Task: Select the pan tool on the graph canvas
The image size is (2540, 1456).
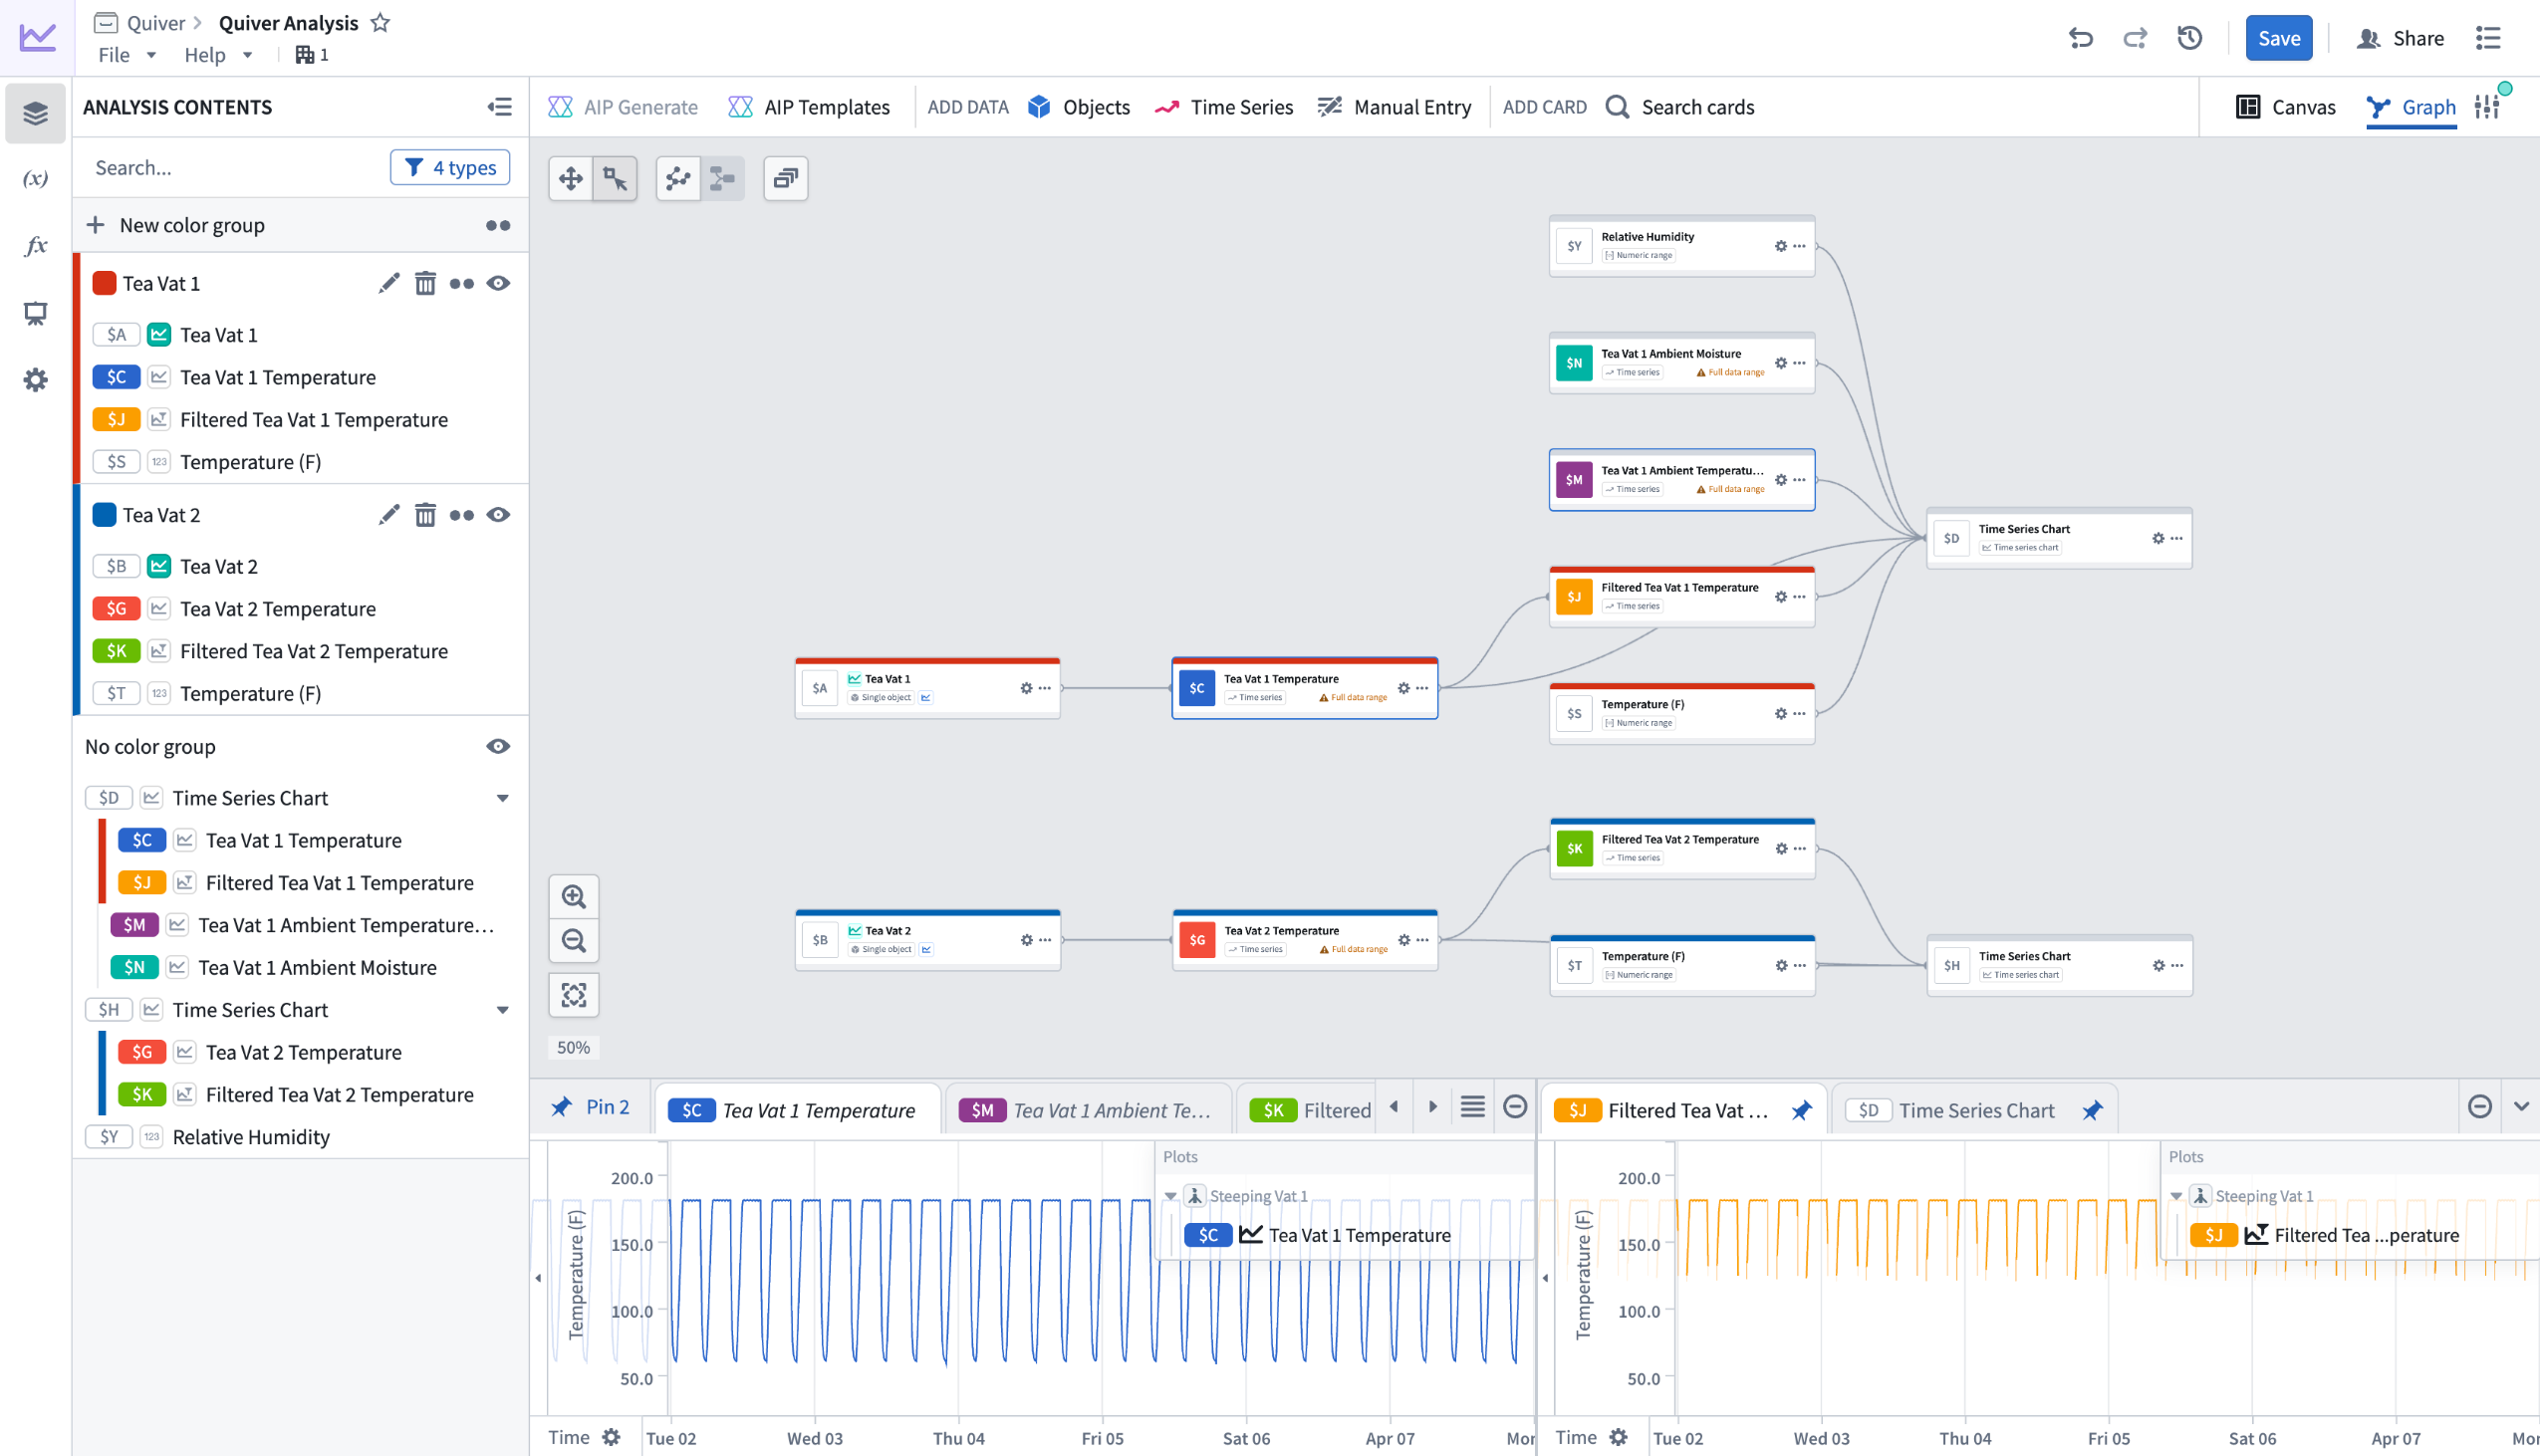Action: pyautogui.click(x=571, y=179)
